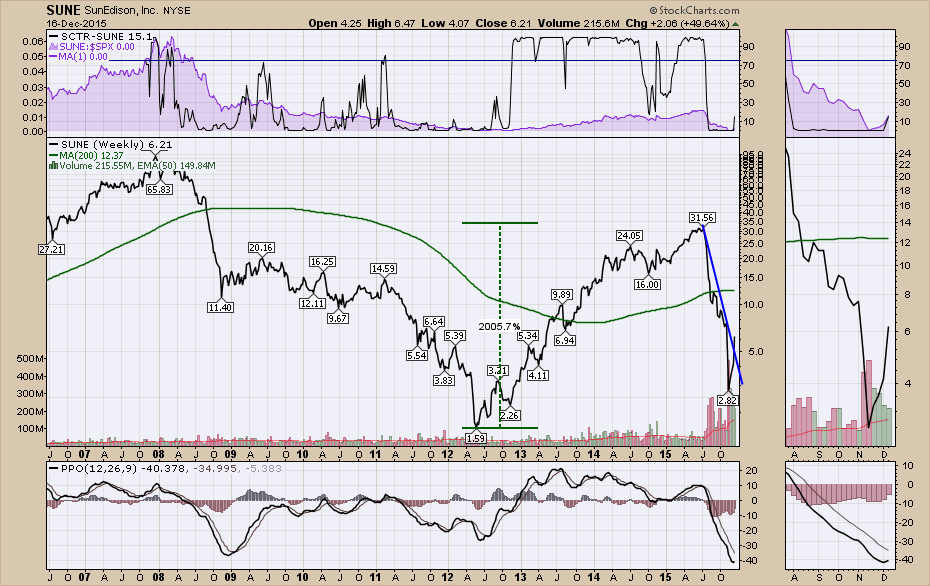Click the 9.89 price label
This screenshot has width=930, height=586.
click(562, 294)
